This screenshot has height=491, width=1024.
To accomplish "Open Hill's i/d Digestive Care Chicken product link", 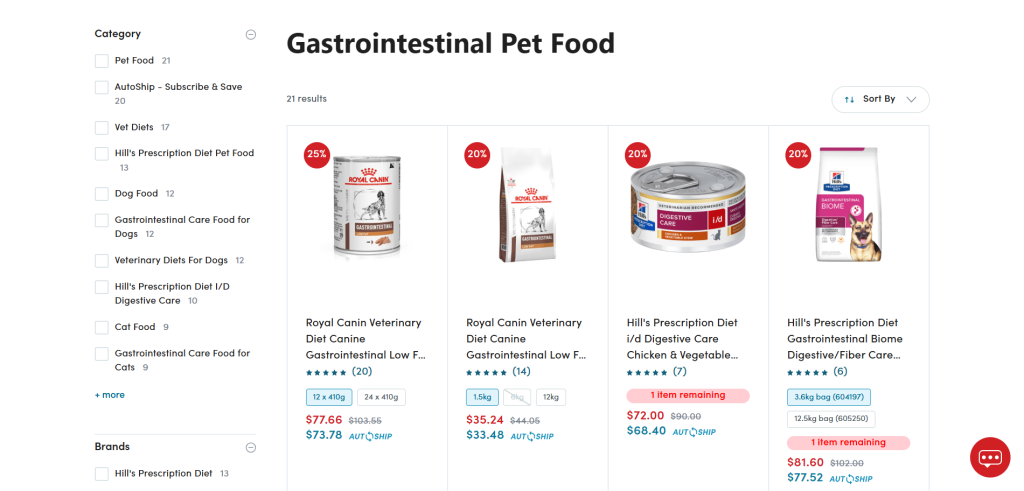I will [x=682, y=339].
